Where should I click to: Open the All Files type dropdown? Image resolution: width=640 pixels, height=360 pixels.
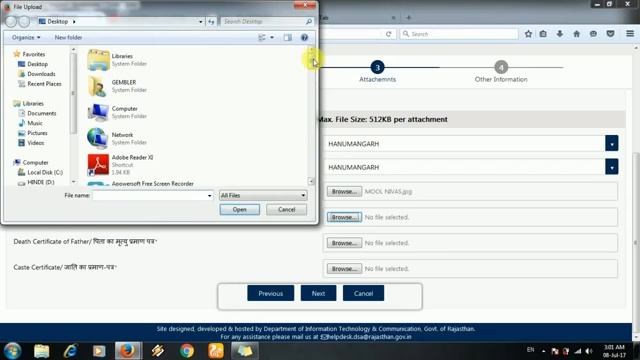point(263,196)
